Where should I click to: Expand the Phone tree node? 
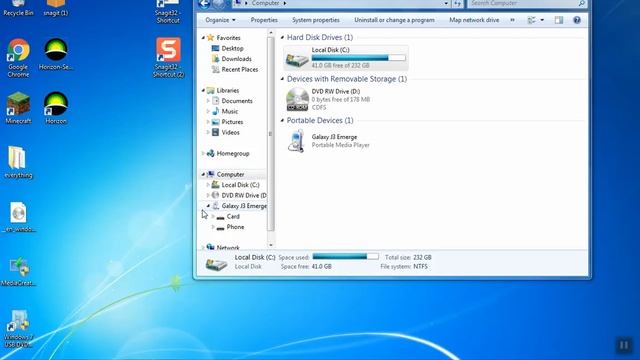coord(213,227)
